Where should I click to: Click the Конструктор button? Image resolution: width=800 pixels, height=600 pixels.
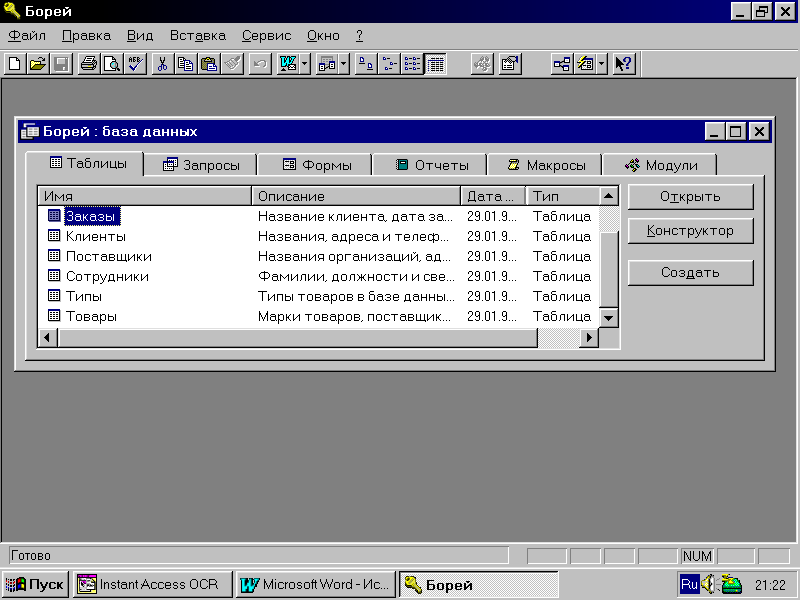pos(690,231)
